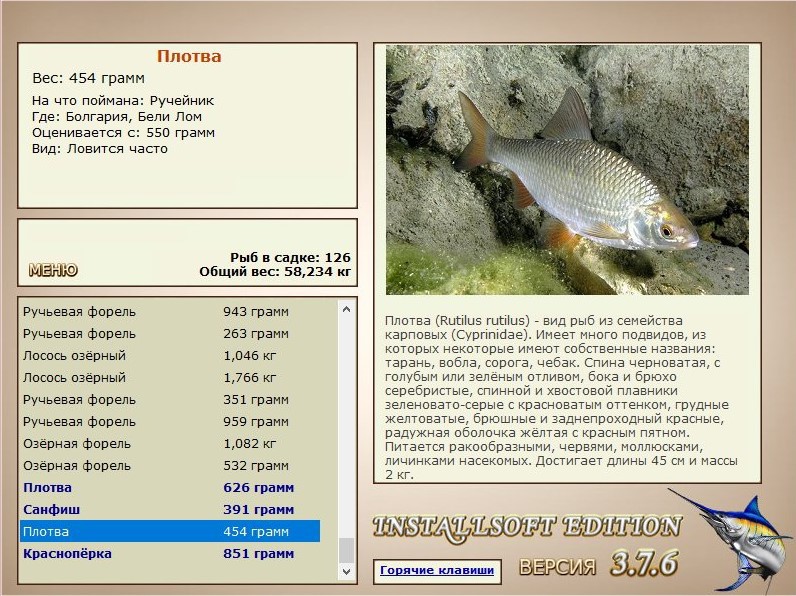Click the list scrollbar down arrow
The width and height of the screenshot is (796, 596).
coord(346,572)
